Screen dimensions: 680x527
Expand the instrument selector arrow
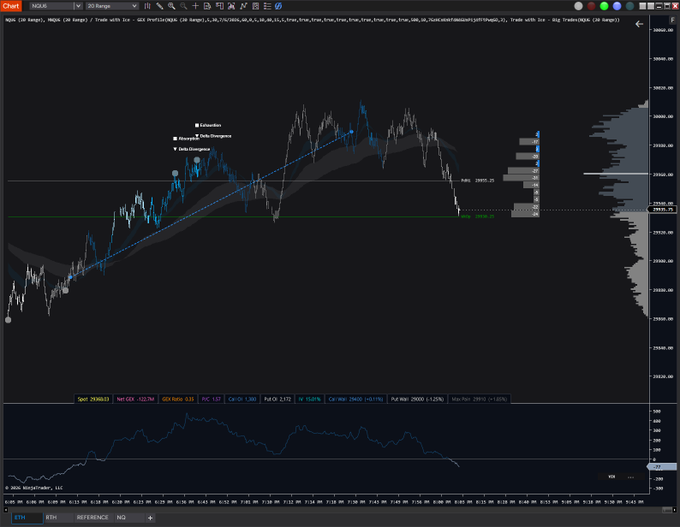78,6
